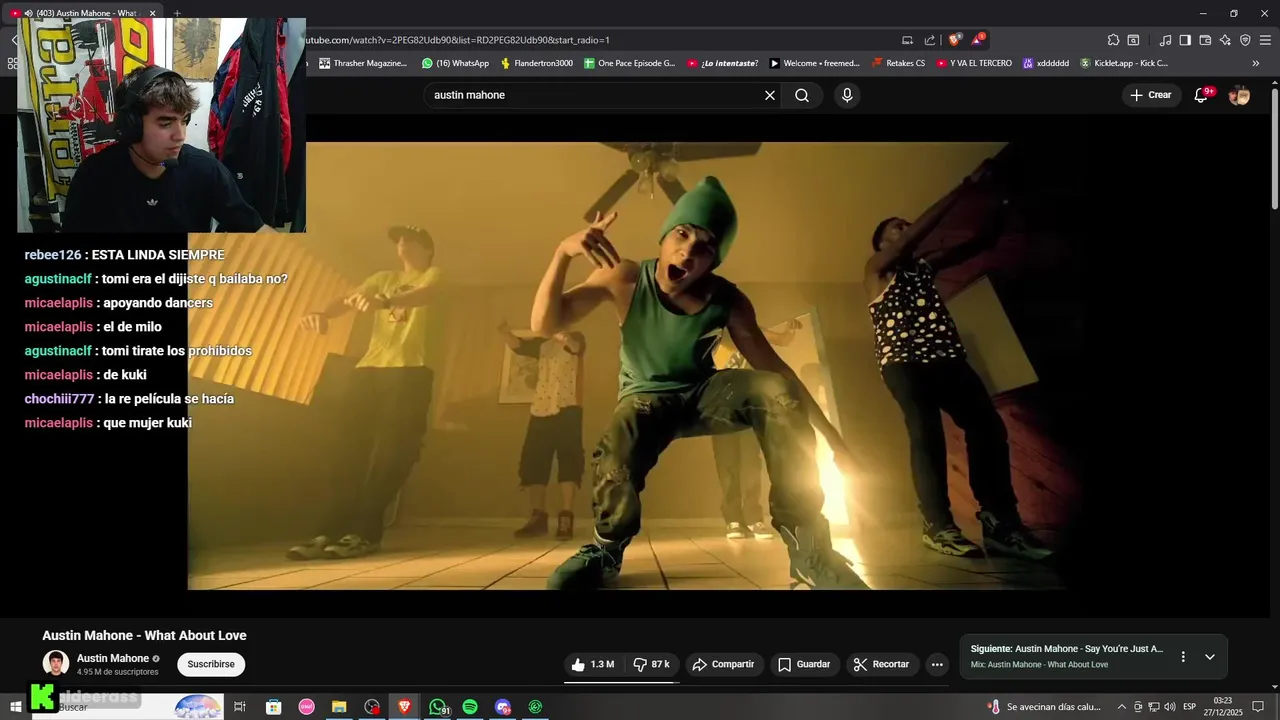Save video with the Guardar button
Image resolution: width=1280 pixels, height=720 pixels.
point(804,664)
